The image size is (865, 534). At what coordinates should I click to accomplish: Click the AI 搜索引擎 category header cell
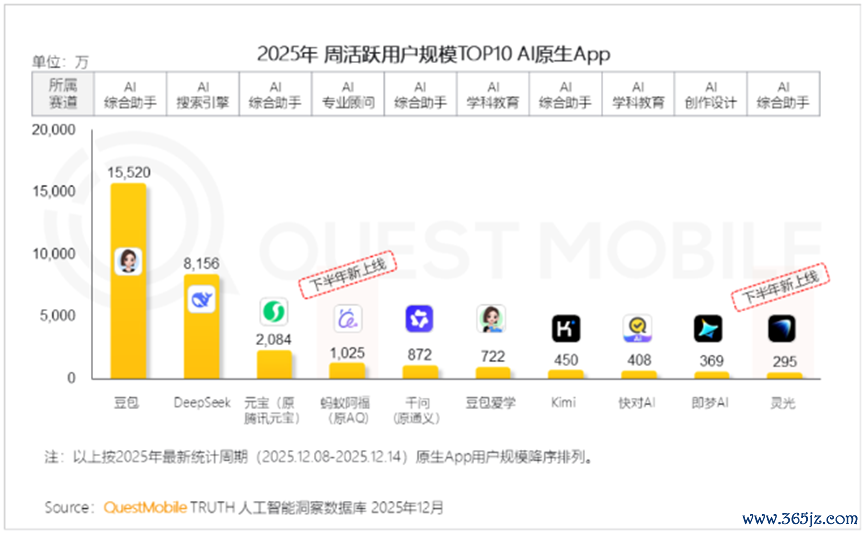[203, 95]
